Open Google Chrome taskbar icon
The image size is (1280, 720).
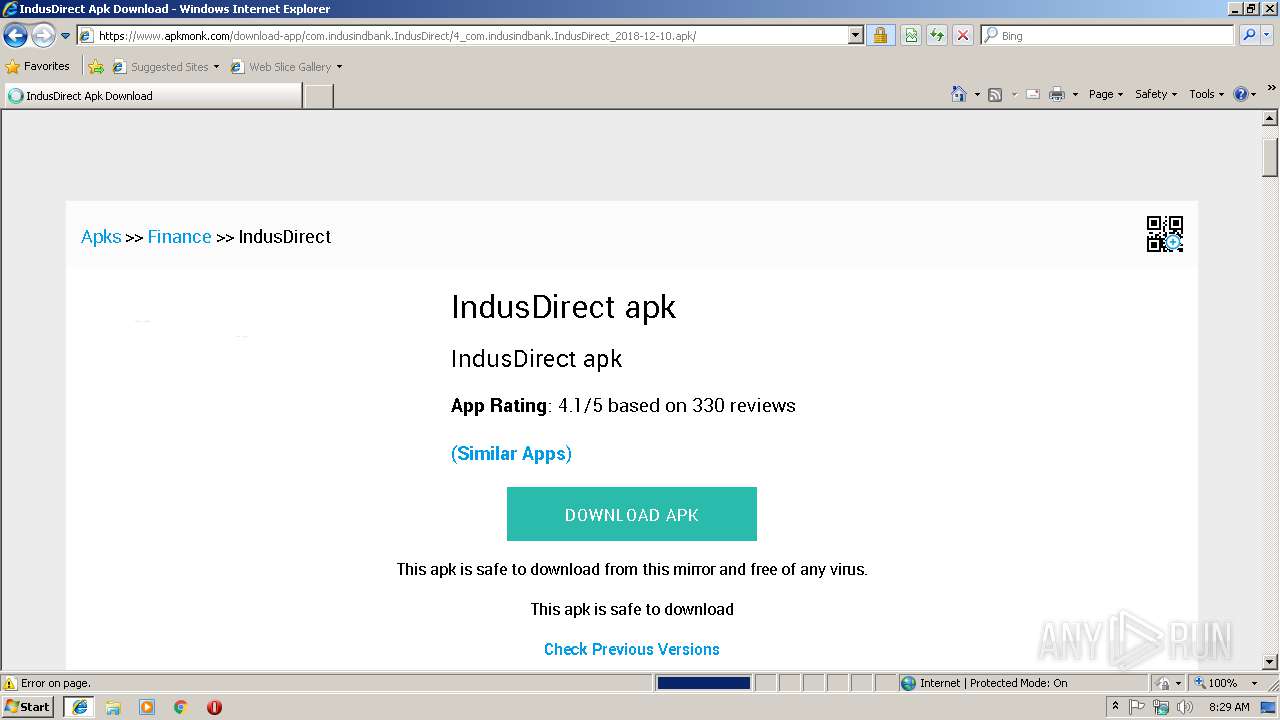pyautogui.click(x=181, y=707)
